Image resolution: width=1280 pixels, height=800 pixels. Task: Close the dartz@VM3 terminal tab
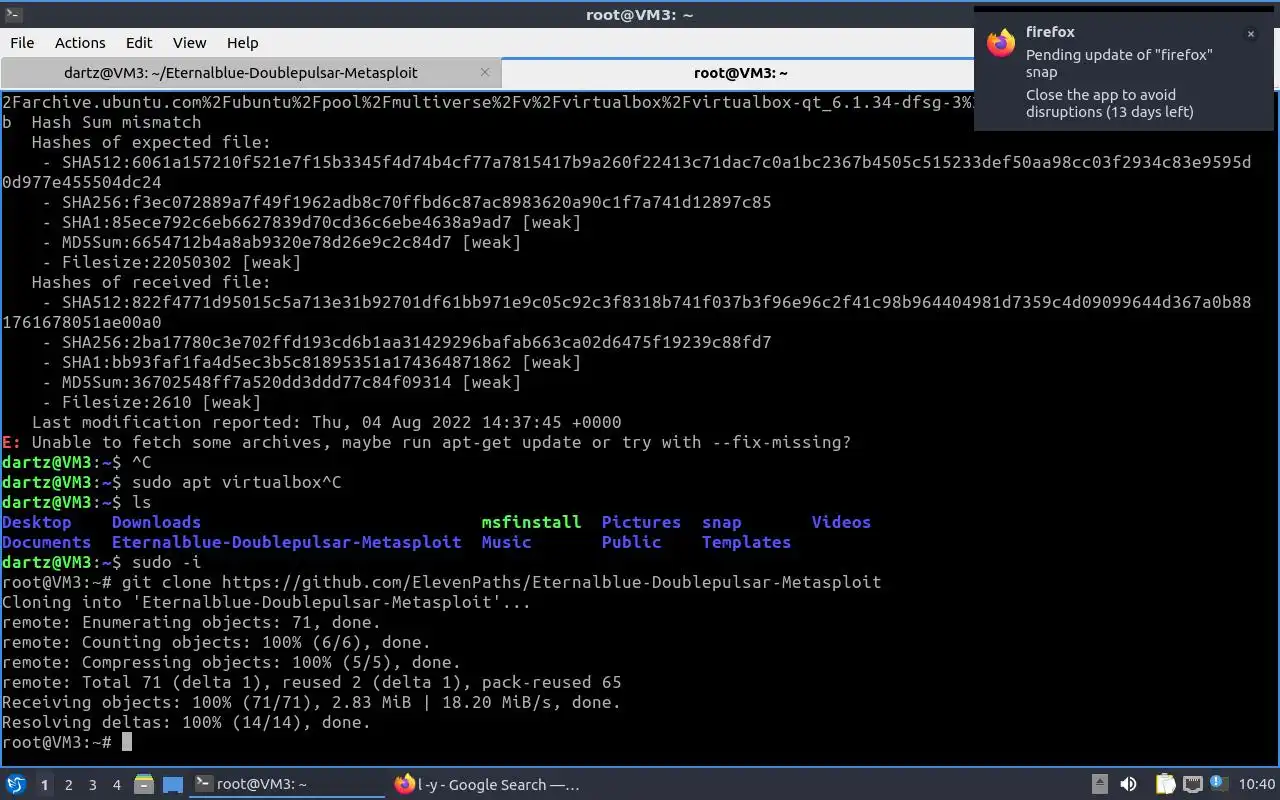click(x=485, y=72)
